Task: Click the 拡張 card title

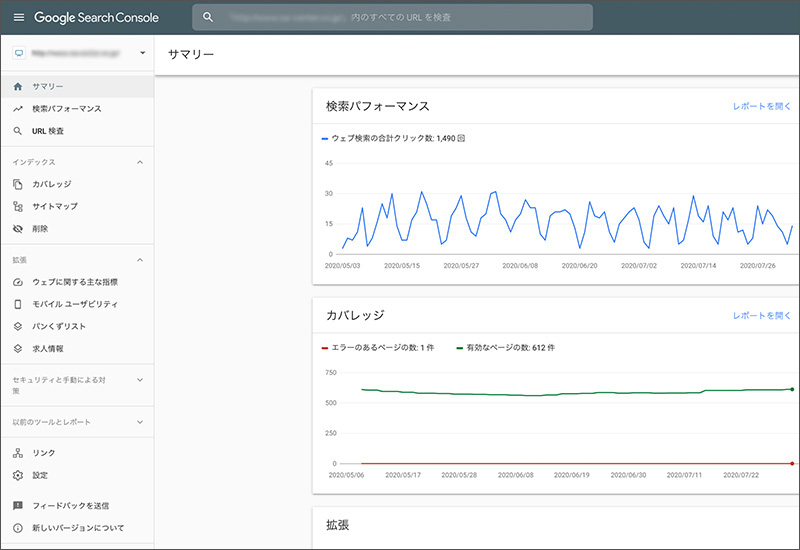Action: click(x=338, y=525)
